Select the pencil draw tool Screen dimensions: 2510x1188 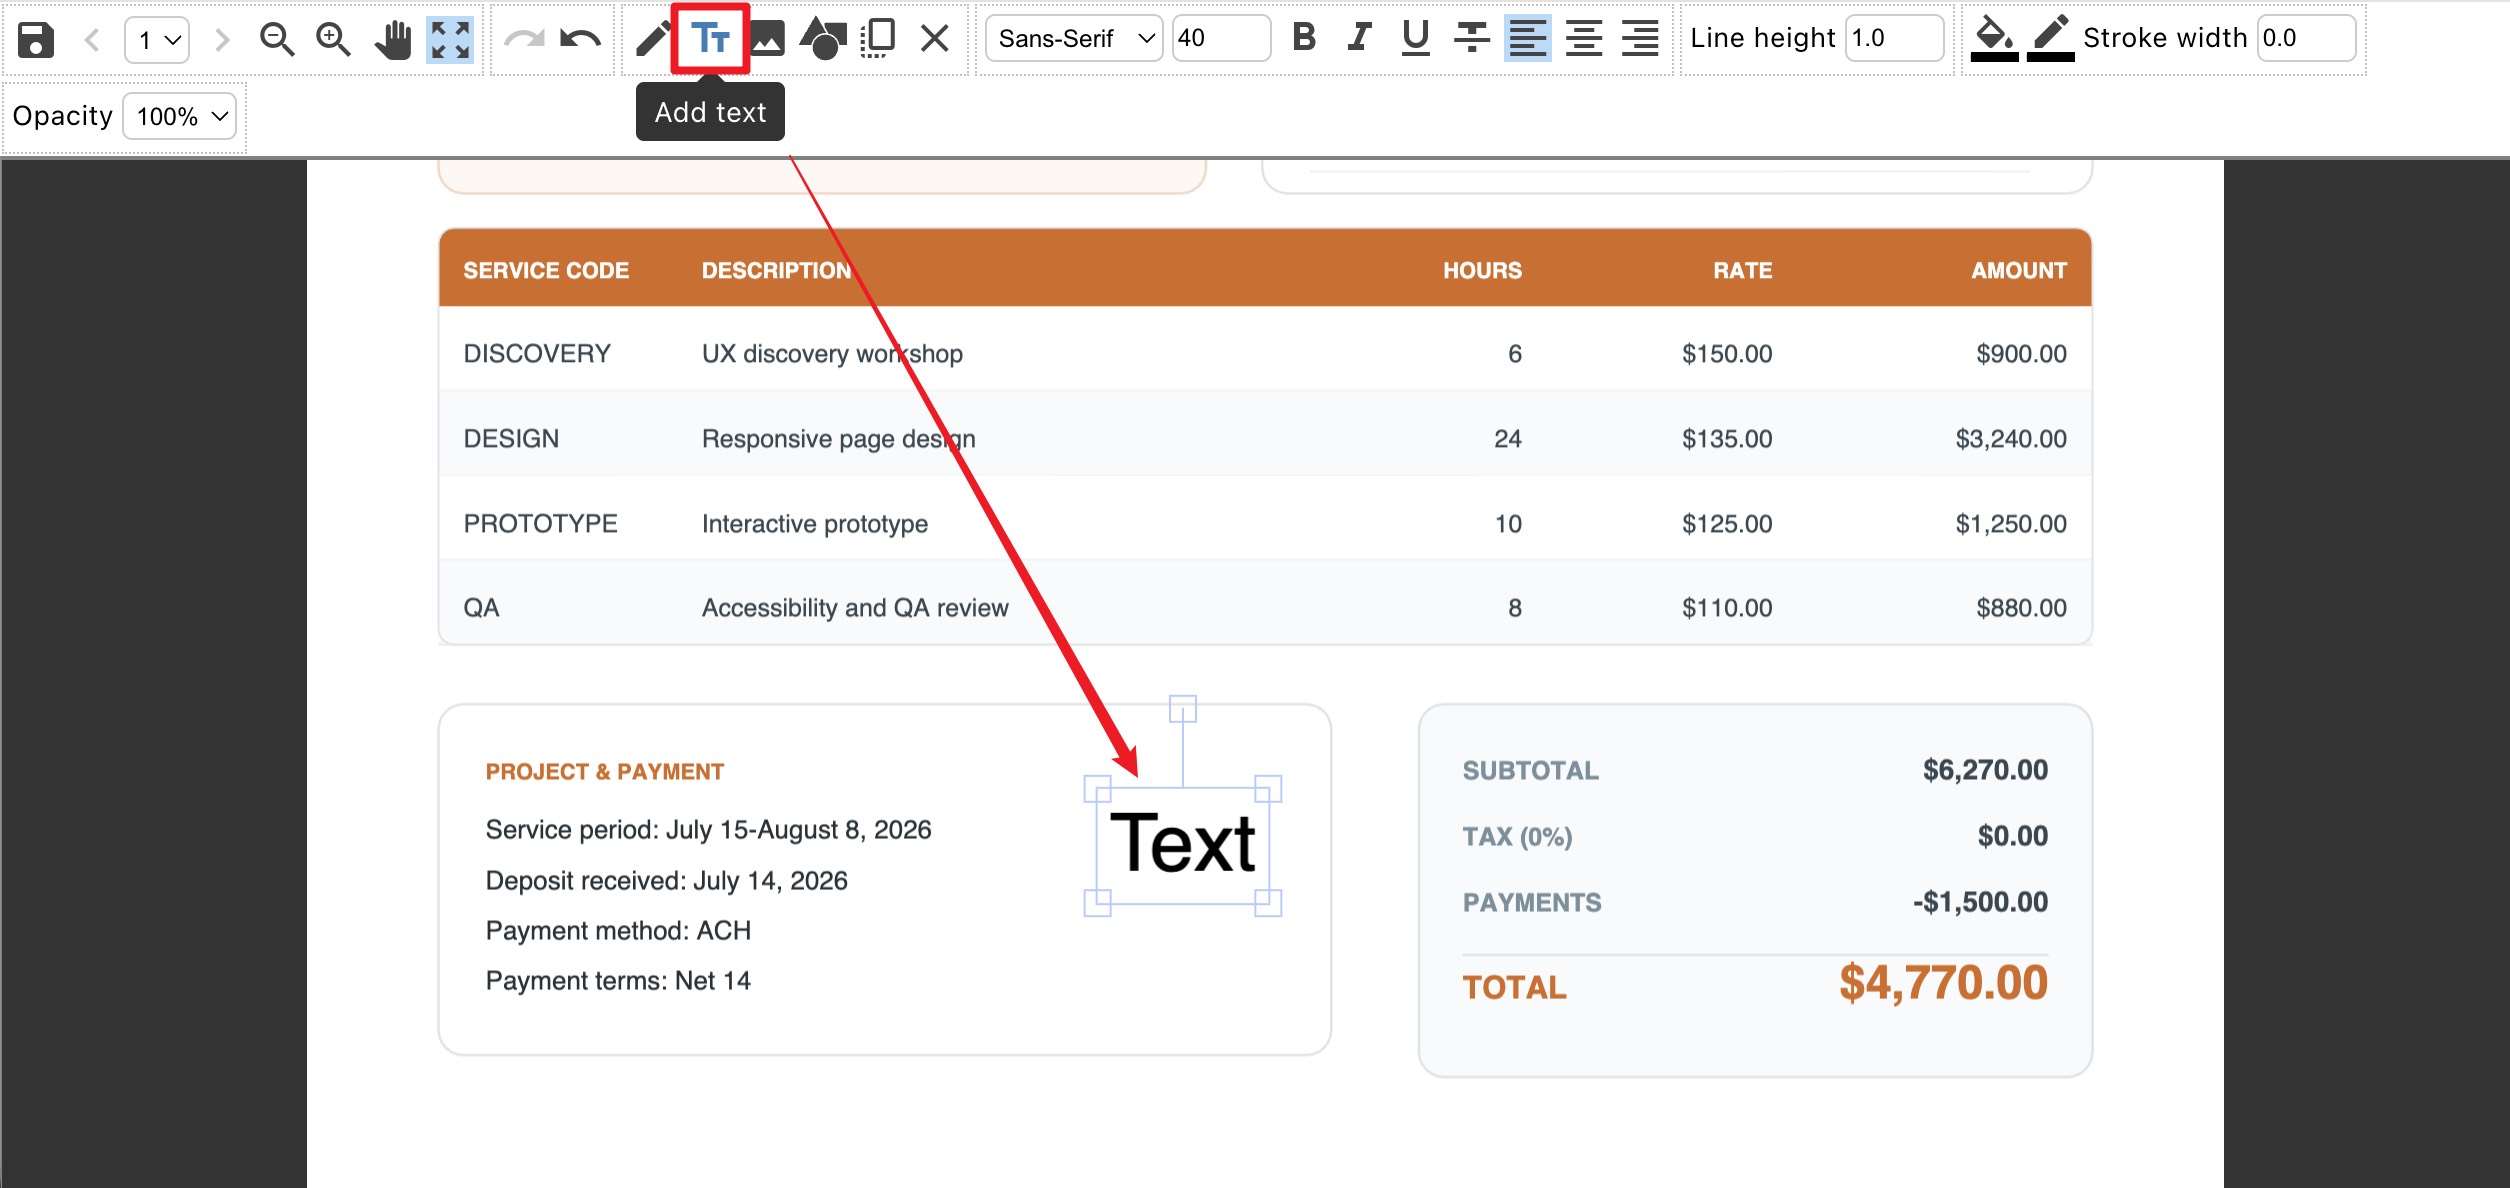coord(652,40)
